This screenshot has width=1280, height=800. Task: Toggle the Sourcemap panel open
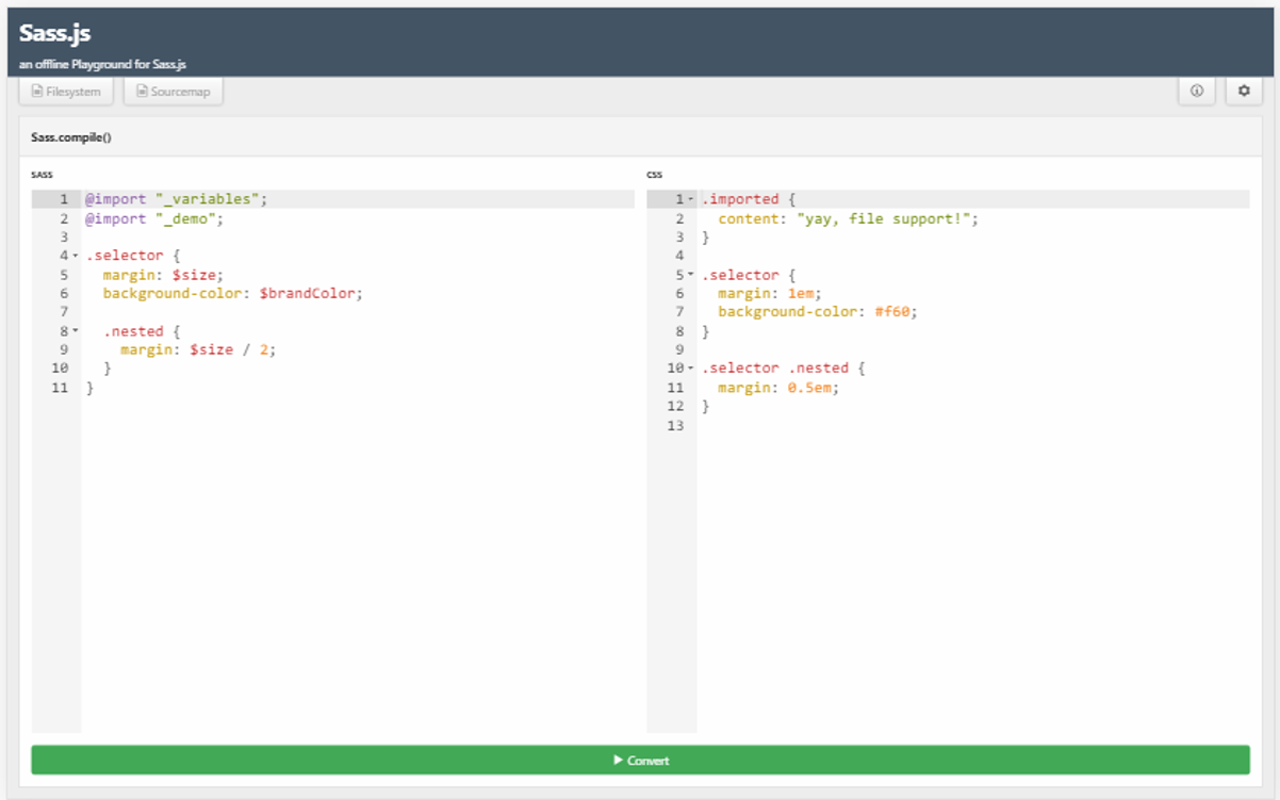click(x=173, y=90)
